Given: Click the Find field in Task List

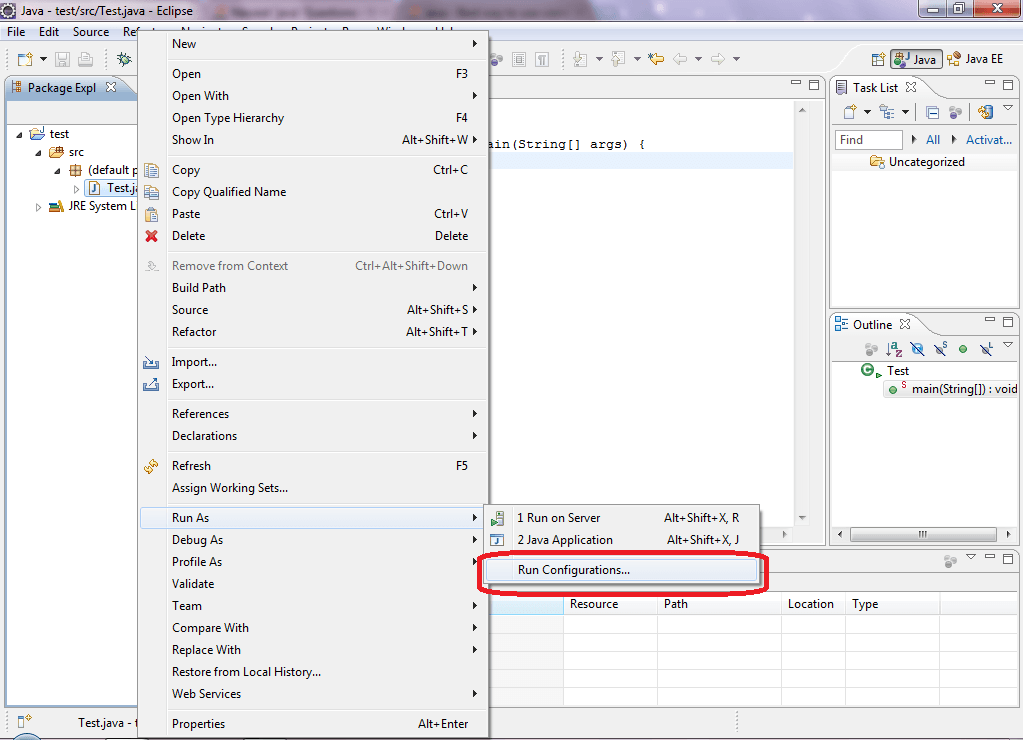Looking at the screenshot, I should pyautogui.click(x=869, y=140).
